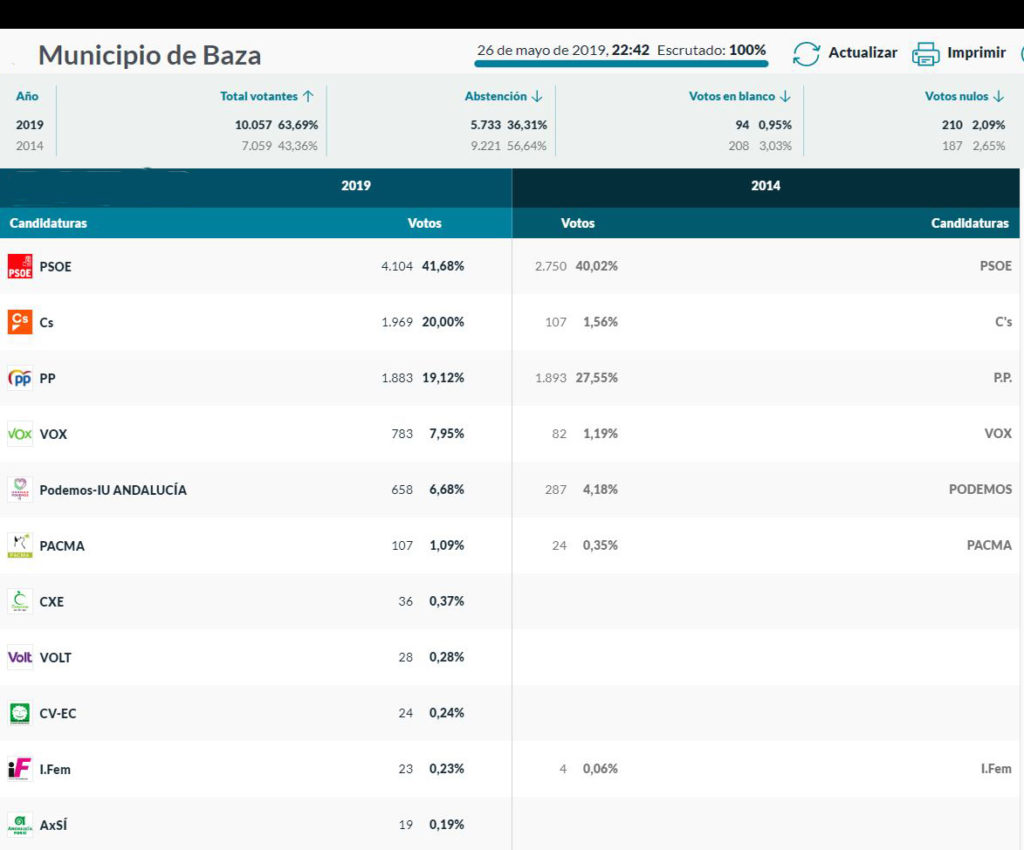Image resolution: width=1024 pixels, height=850 pixels.
Task: Click the I.Fem party logo
Action: click(x=20, y=769)
